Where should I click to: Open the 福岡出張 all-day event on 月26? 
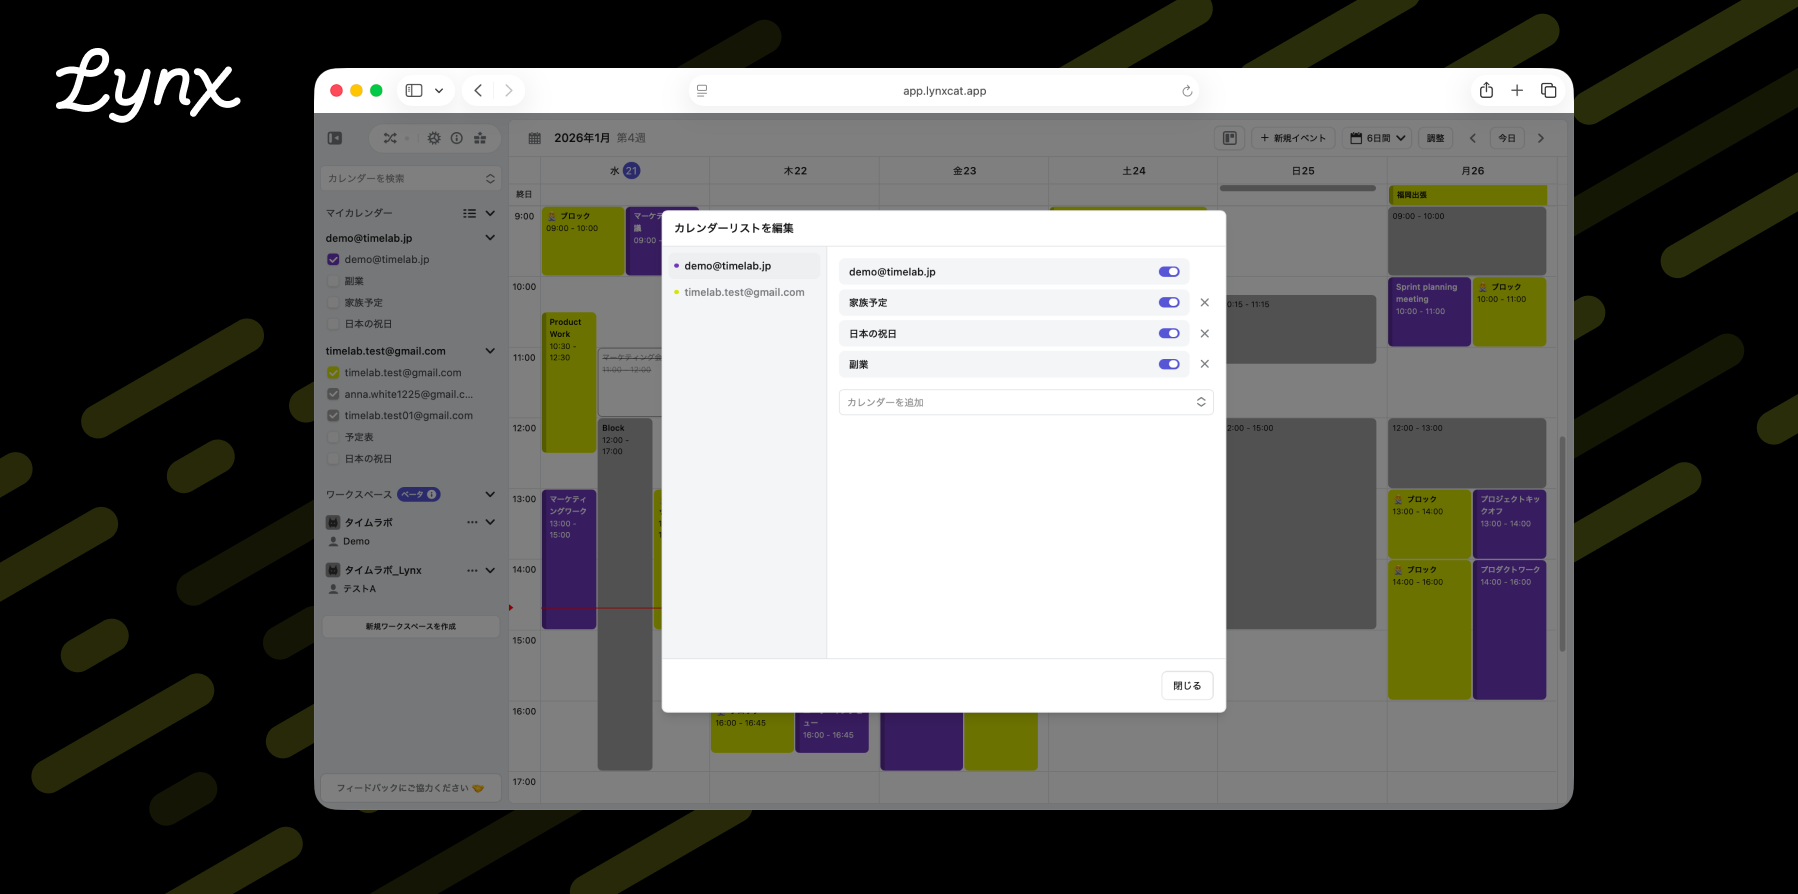[x=1468, y=195]
